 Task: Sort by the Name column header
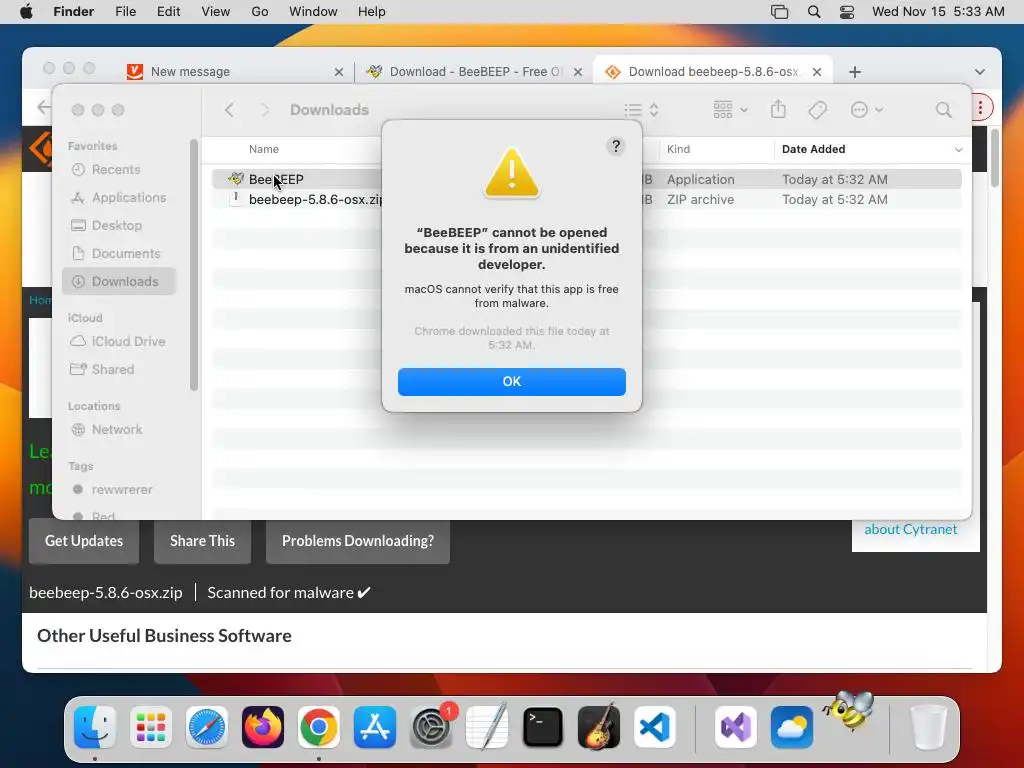tap(264, 149)
